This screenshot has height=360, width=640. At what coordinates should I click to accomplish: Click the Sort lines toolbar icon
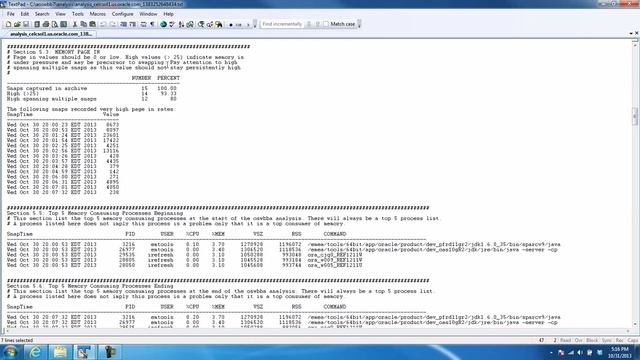181,24
